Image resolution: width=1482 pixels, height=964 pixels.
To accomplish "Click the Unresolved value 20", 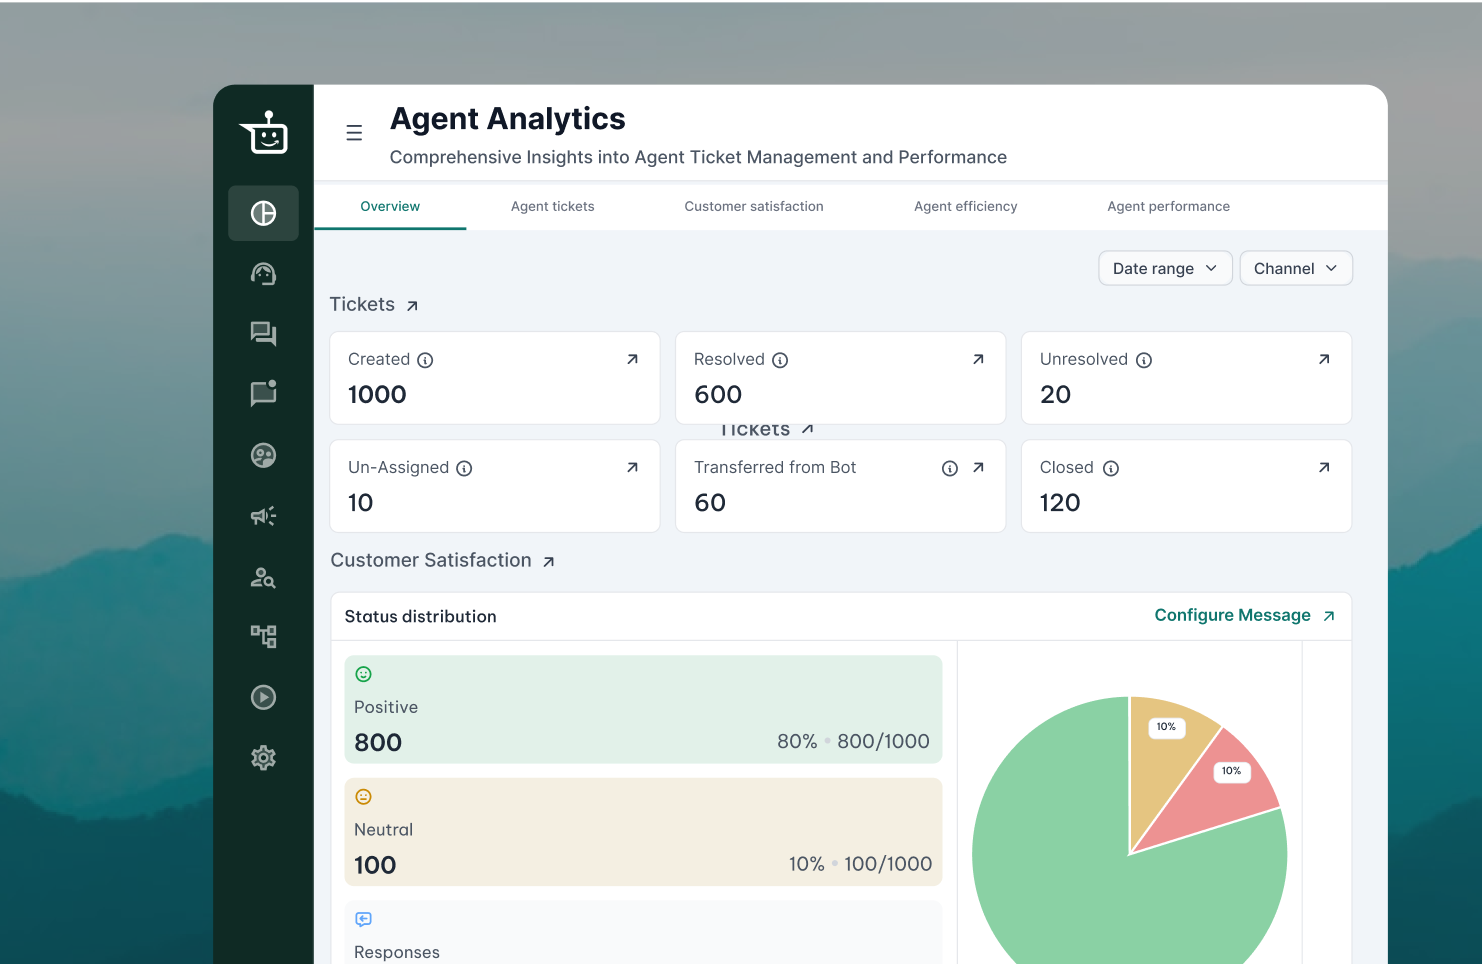I will tap(1055, 395).
